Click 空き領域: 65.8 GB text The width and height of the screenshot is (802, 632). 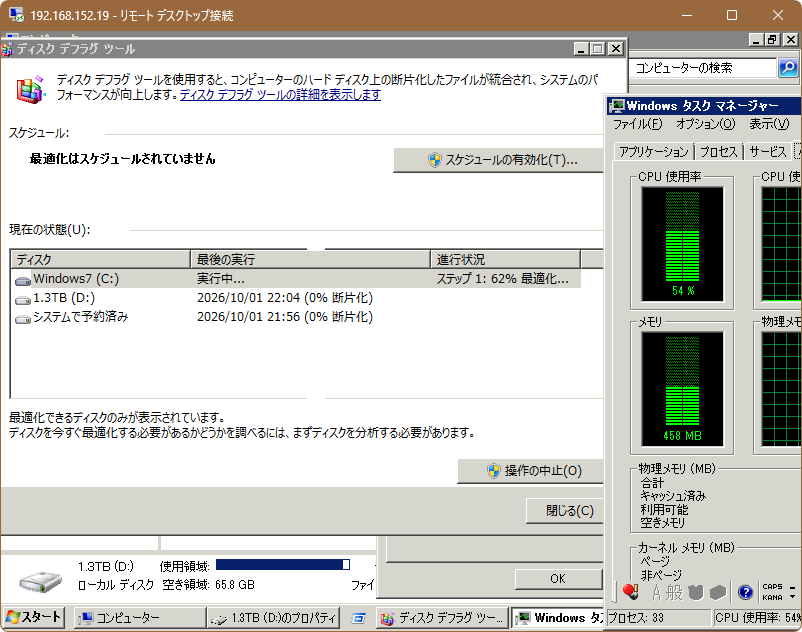tap(209, 584)
